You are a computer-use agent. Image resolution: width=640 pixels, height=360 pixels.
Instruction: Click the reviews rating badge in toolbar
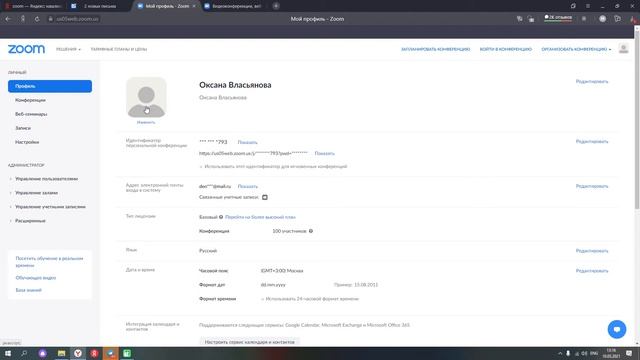tap(558, 18)
